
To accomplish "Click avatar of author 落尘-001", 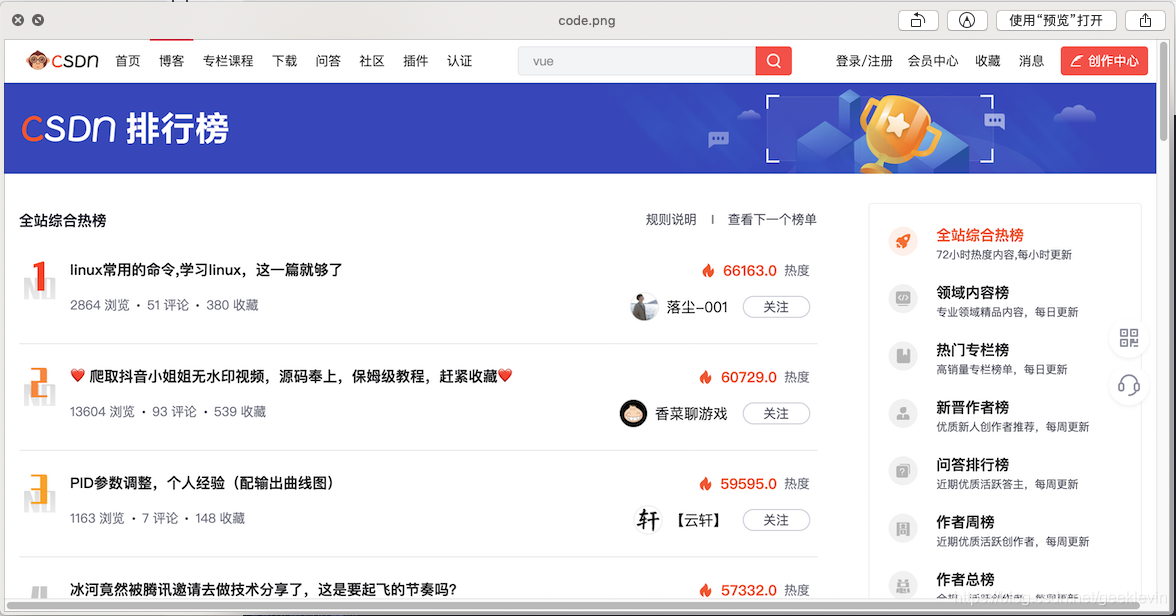I will pos(644,306).
